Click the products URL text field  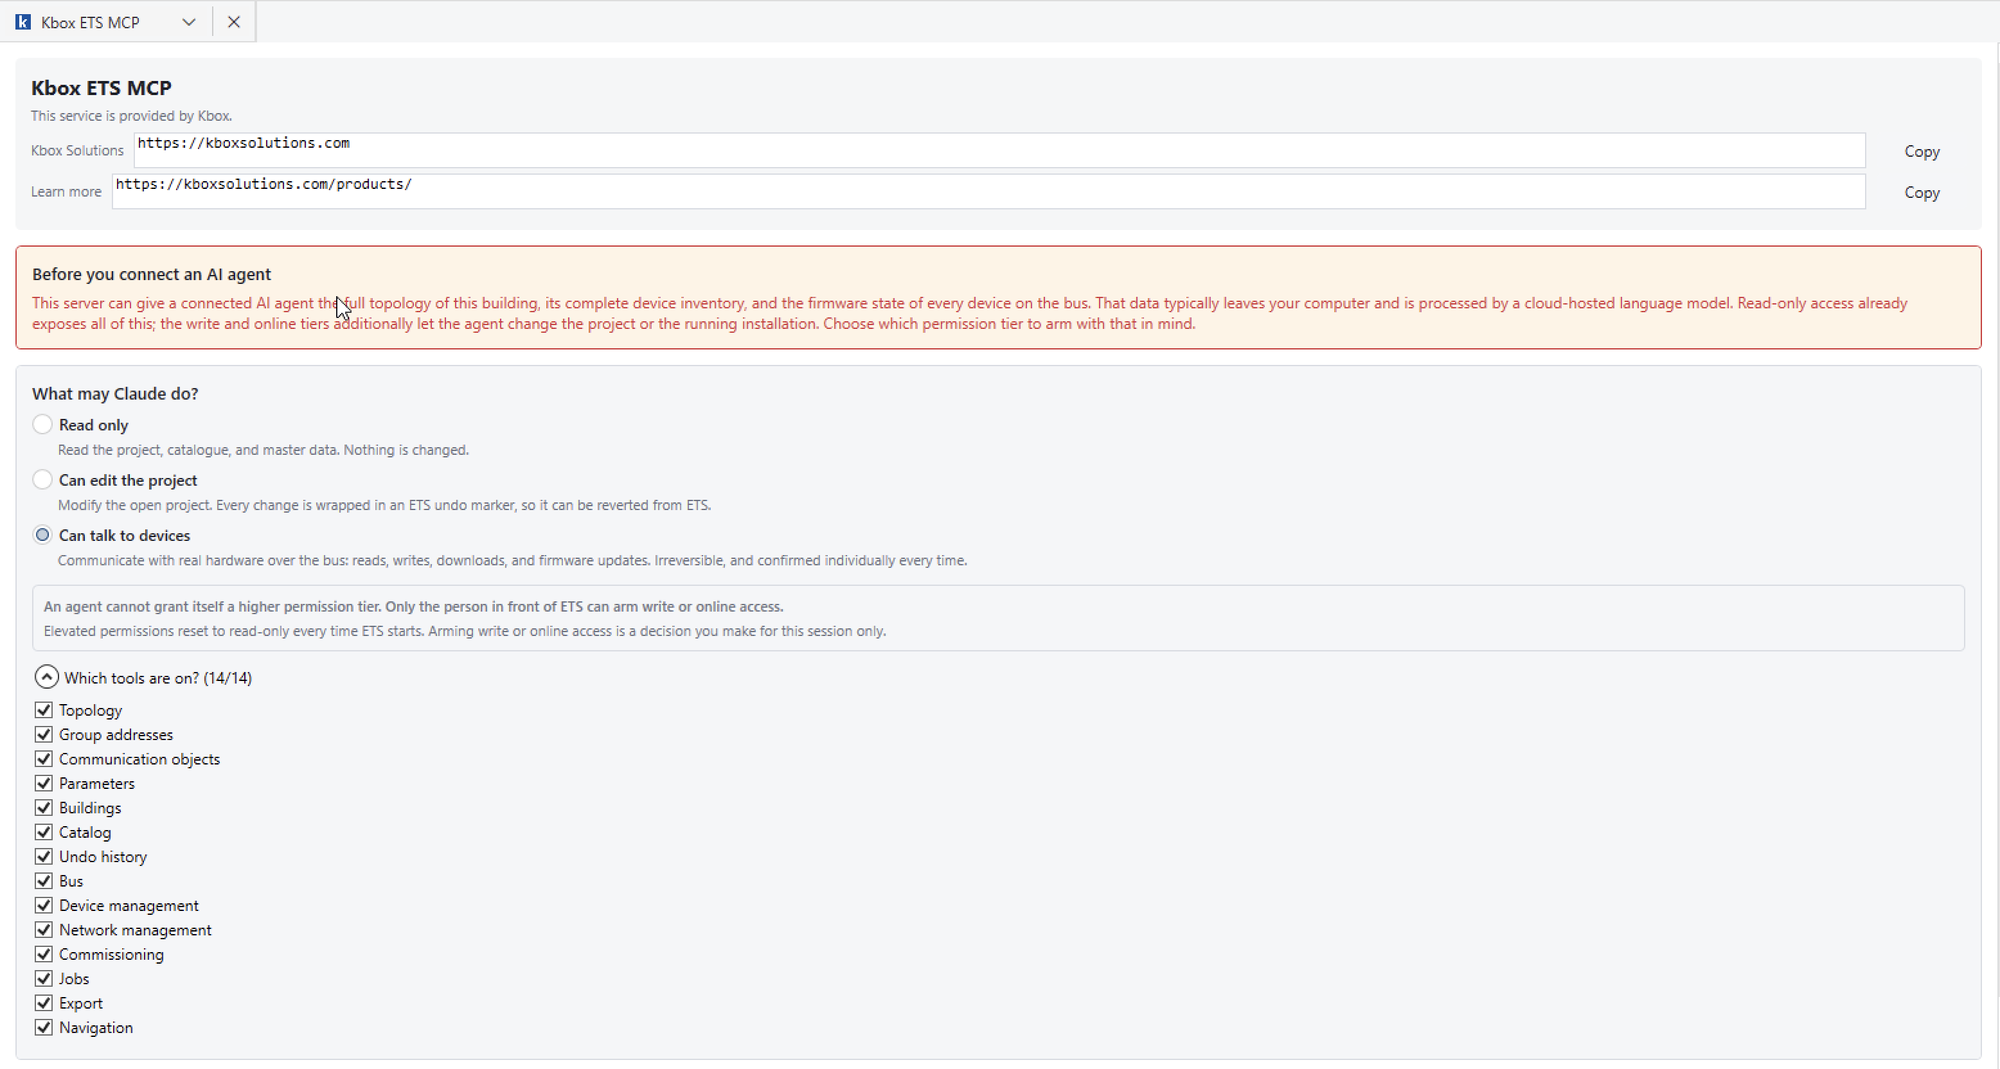pyautogui.click(x=988, y=191)
